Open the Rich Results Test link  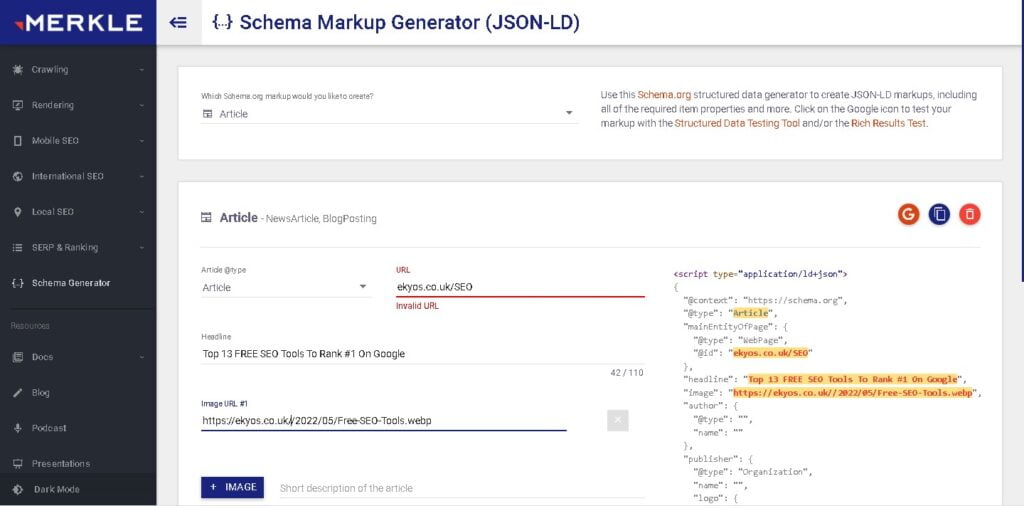coord(888,123)
